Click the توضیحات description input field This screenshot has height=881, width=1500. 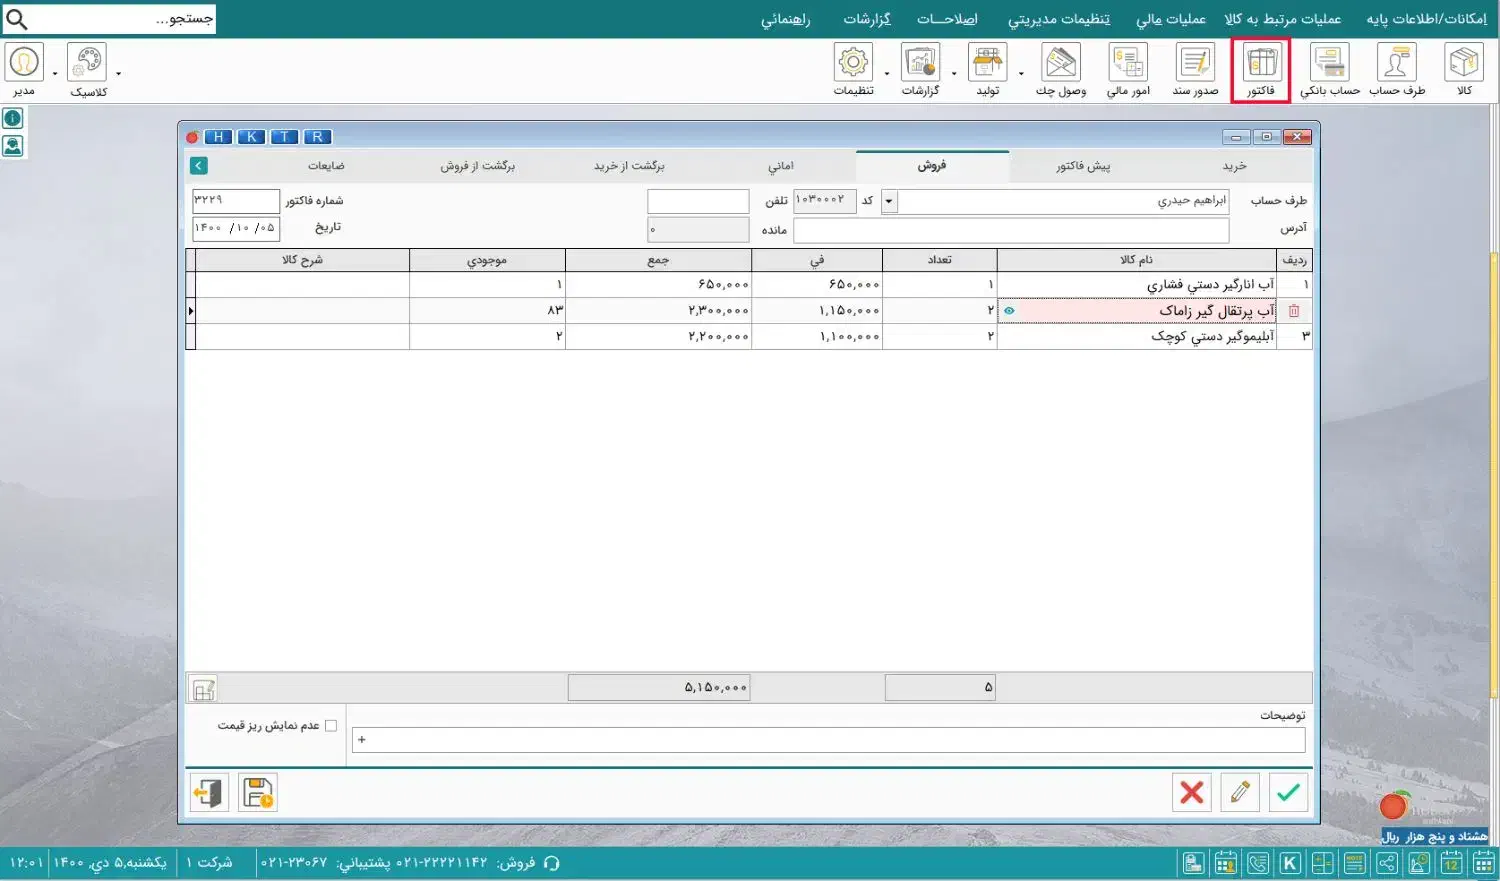click(828, 740)
